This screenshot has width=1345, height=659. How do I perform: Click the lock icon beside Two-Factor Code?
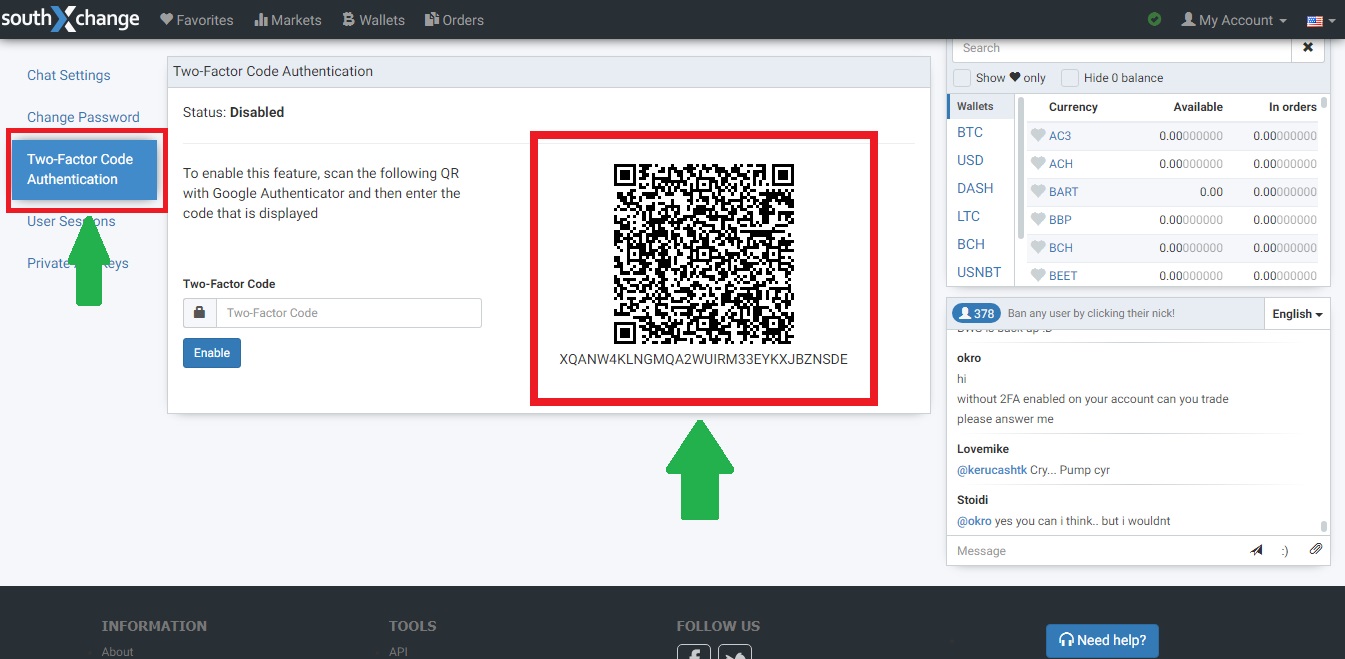[200, 313]
